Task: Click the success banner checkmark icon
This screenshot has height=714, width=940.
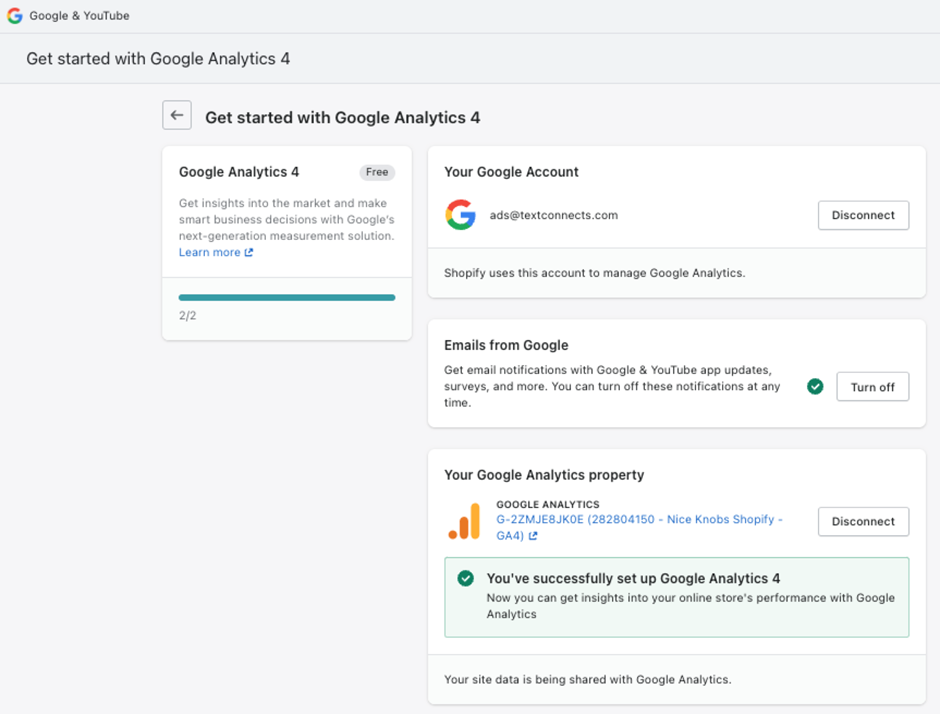Action: click(465, 578)
